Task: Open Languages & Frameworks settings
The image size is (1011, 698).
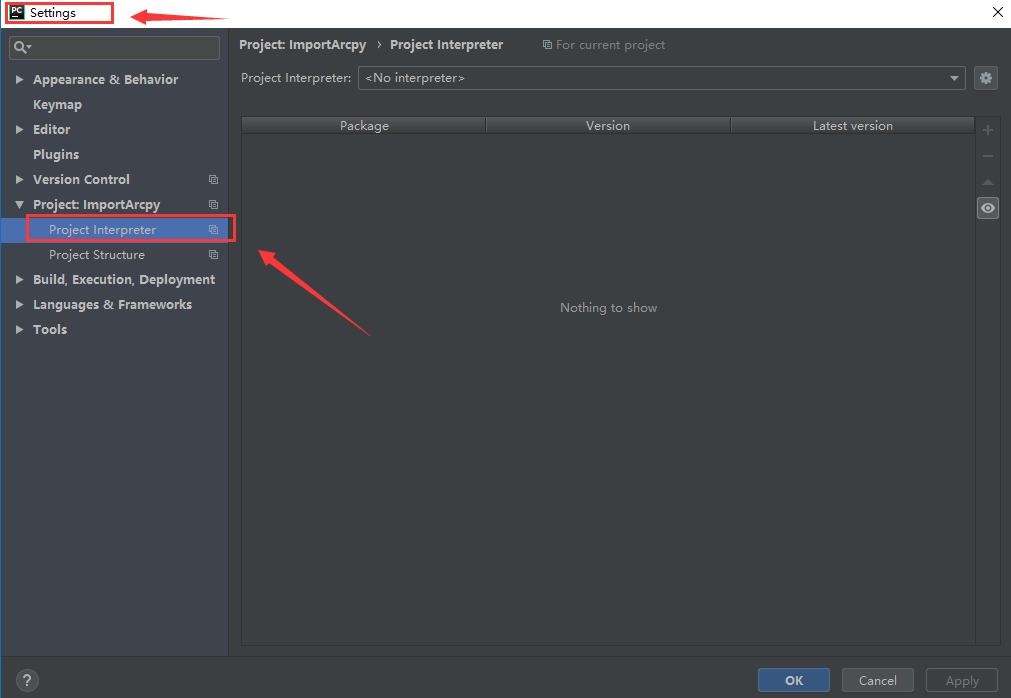Action: pos(113,304)
